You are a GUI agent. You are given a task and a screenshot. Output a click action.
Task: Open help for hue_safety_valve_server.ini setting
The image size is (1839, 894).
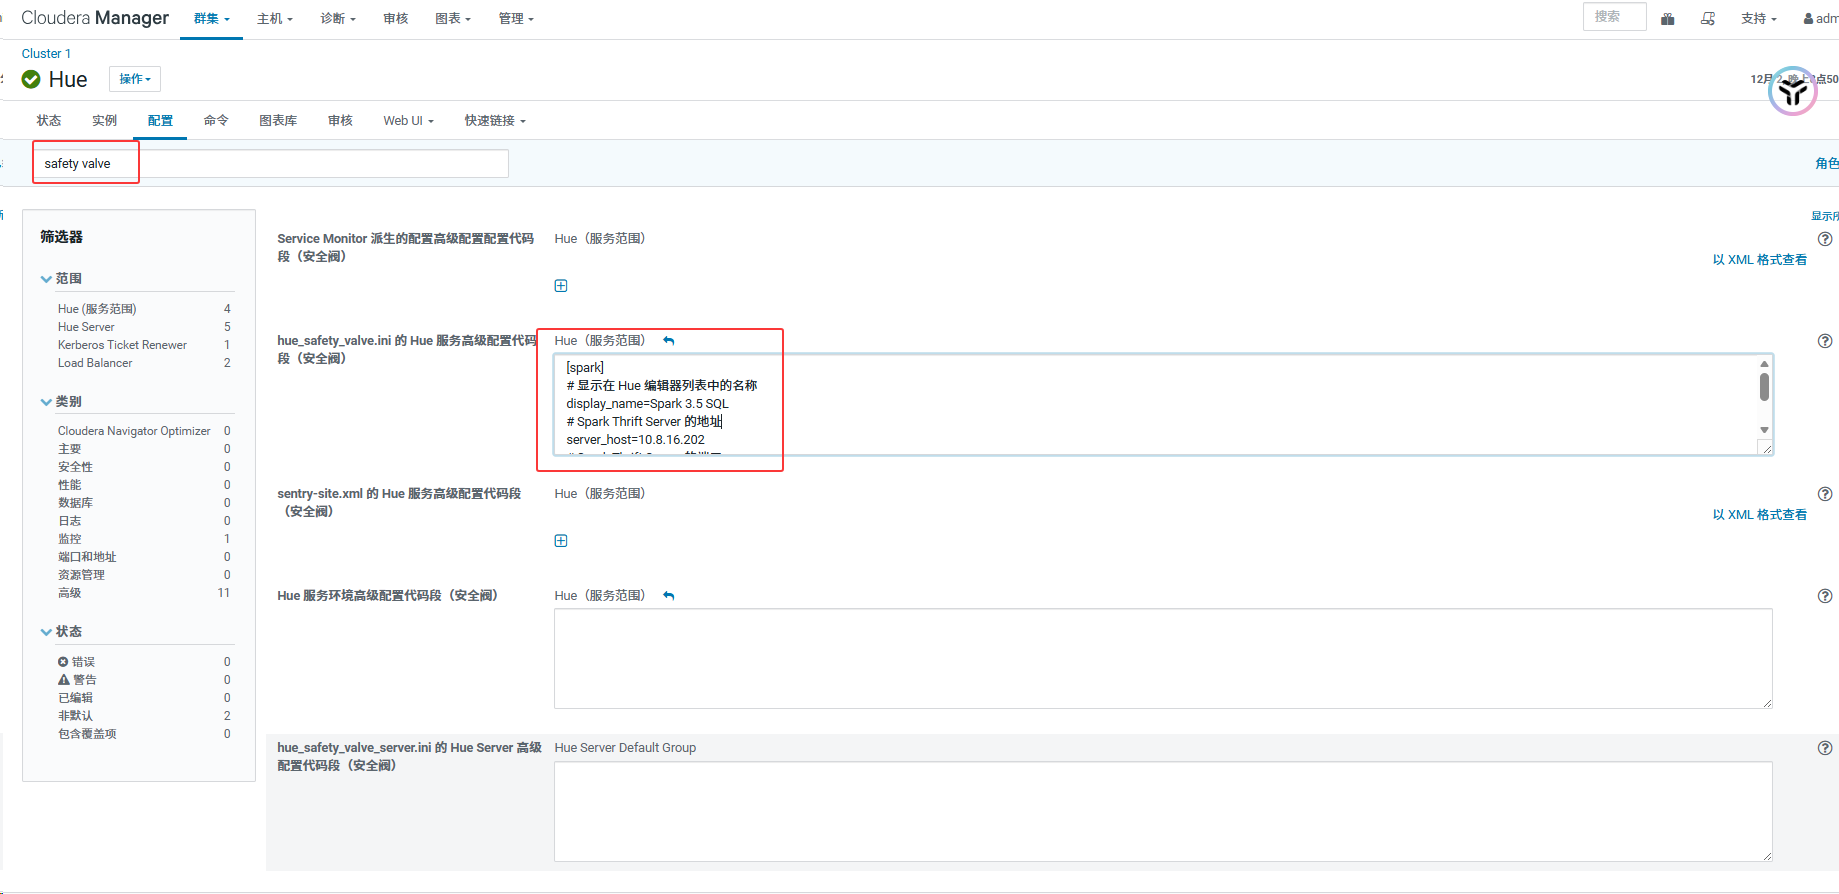[1825, 748]
